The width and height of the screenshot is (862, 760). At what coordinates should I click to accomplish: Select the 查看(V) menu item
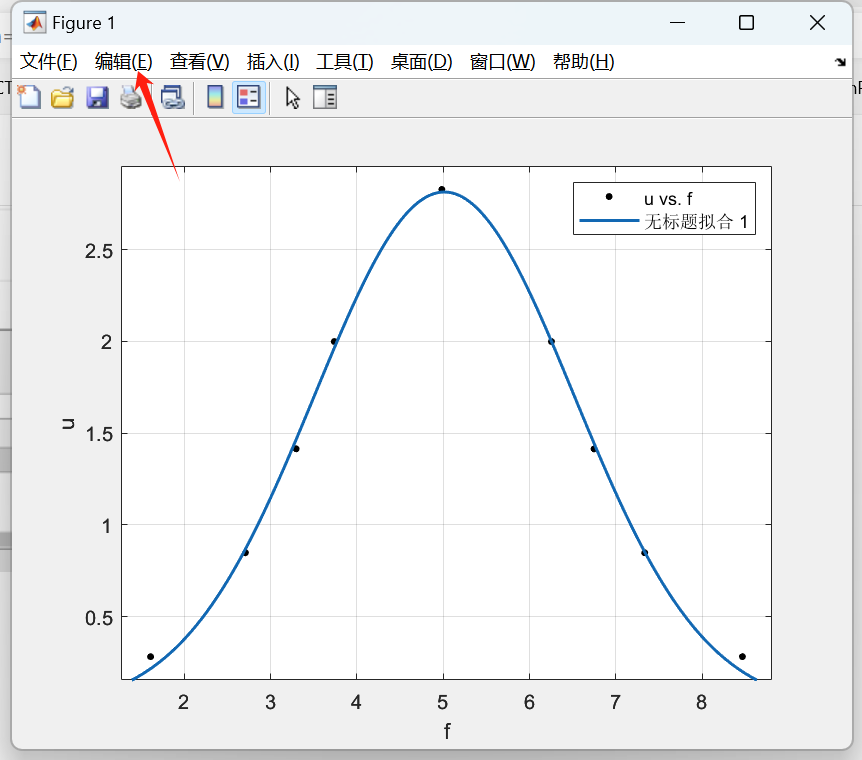[200, 62]
